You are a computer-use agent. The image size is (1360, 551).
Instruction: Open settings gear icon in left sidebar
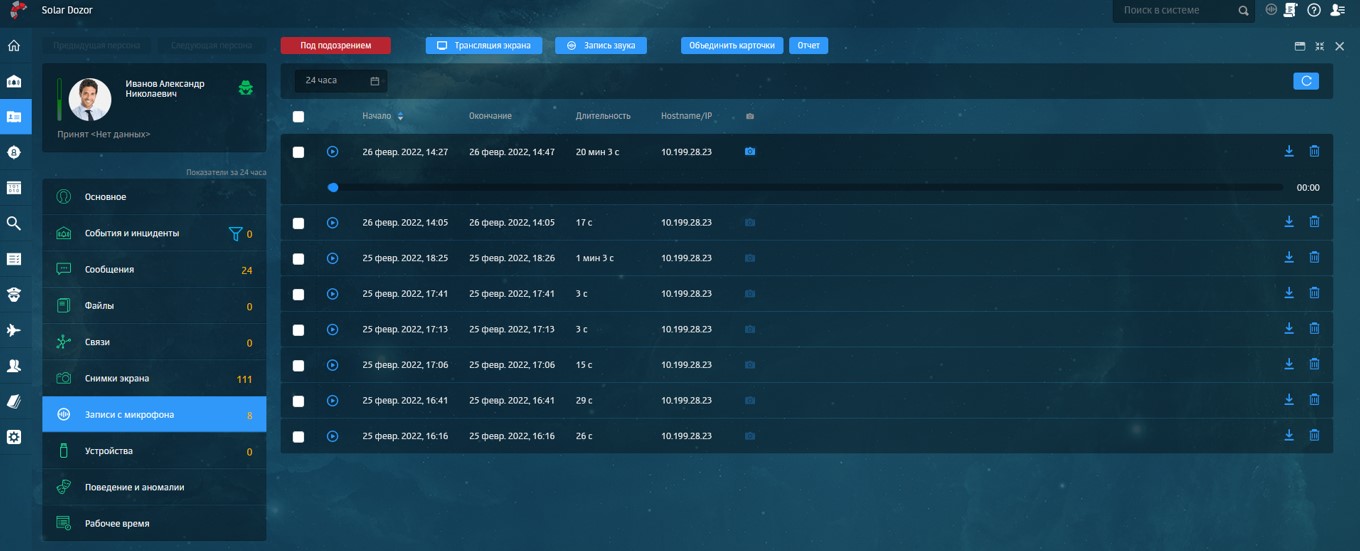(x=14, y=437)
